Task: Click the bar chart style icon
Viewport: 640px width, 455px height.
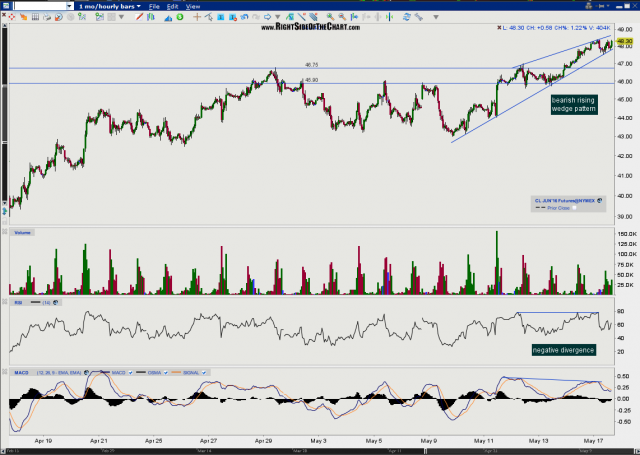Action: point(151,17)
